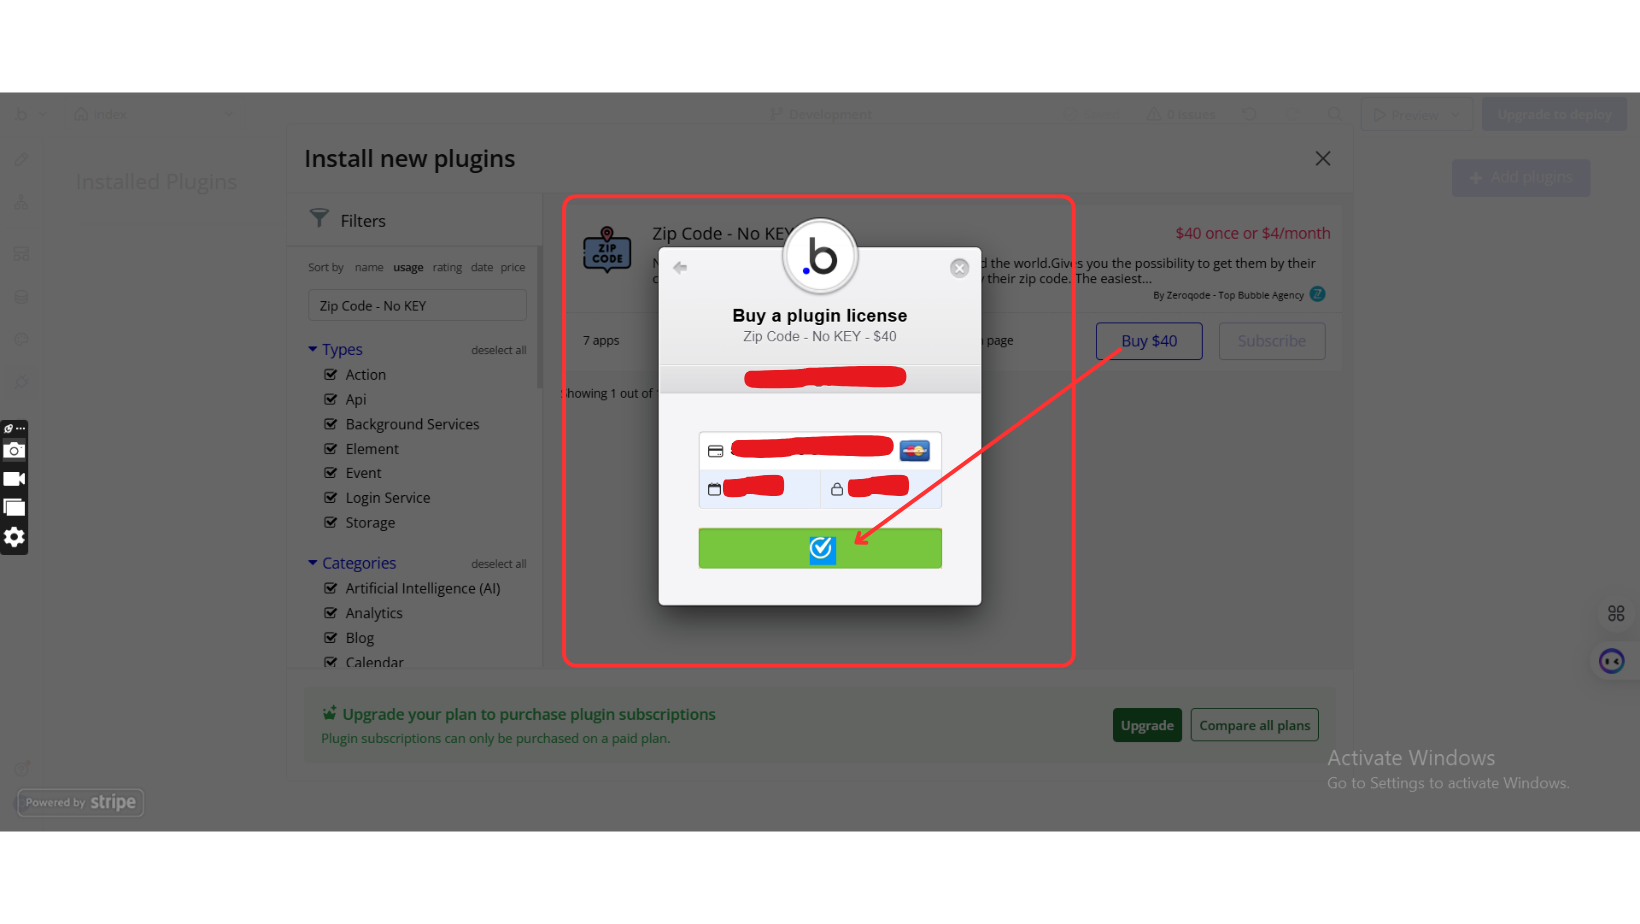The width and height of the screenshot is (1640, 924).
Task: Click Upgrade to deploy button
Action: point(1554,115)
